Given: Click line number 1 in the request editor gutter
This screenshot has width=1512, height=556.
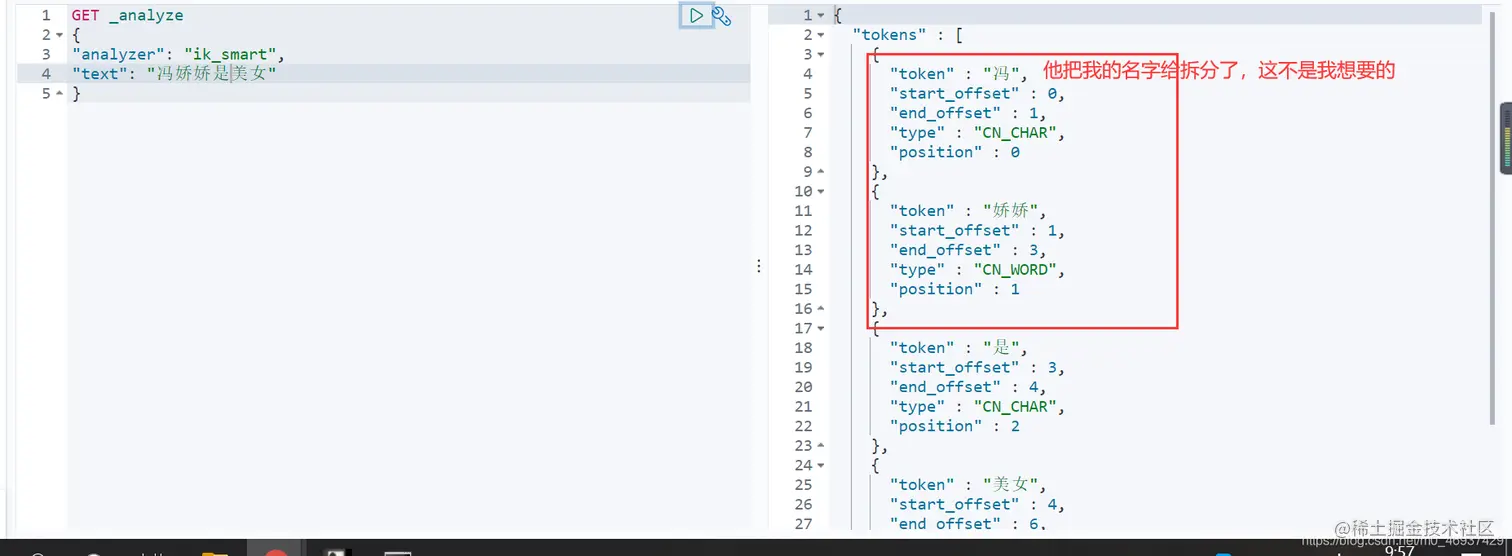Looking at the screenshot, I should (46, 16).
